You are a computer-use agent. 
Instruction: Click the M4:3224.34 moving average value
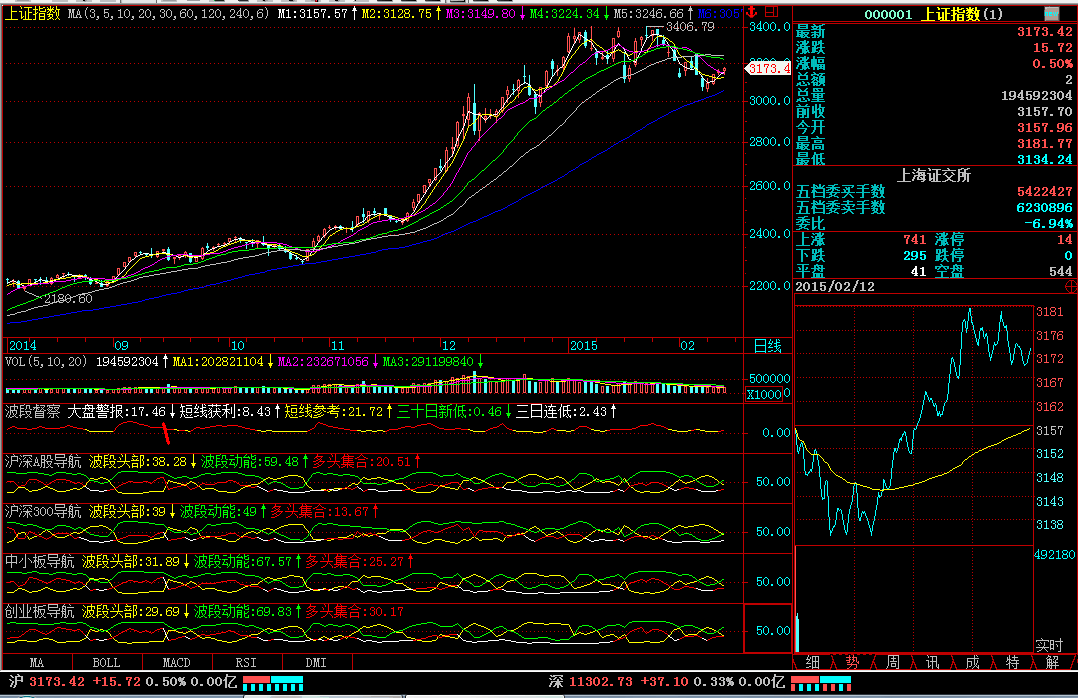click(565, 14)
